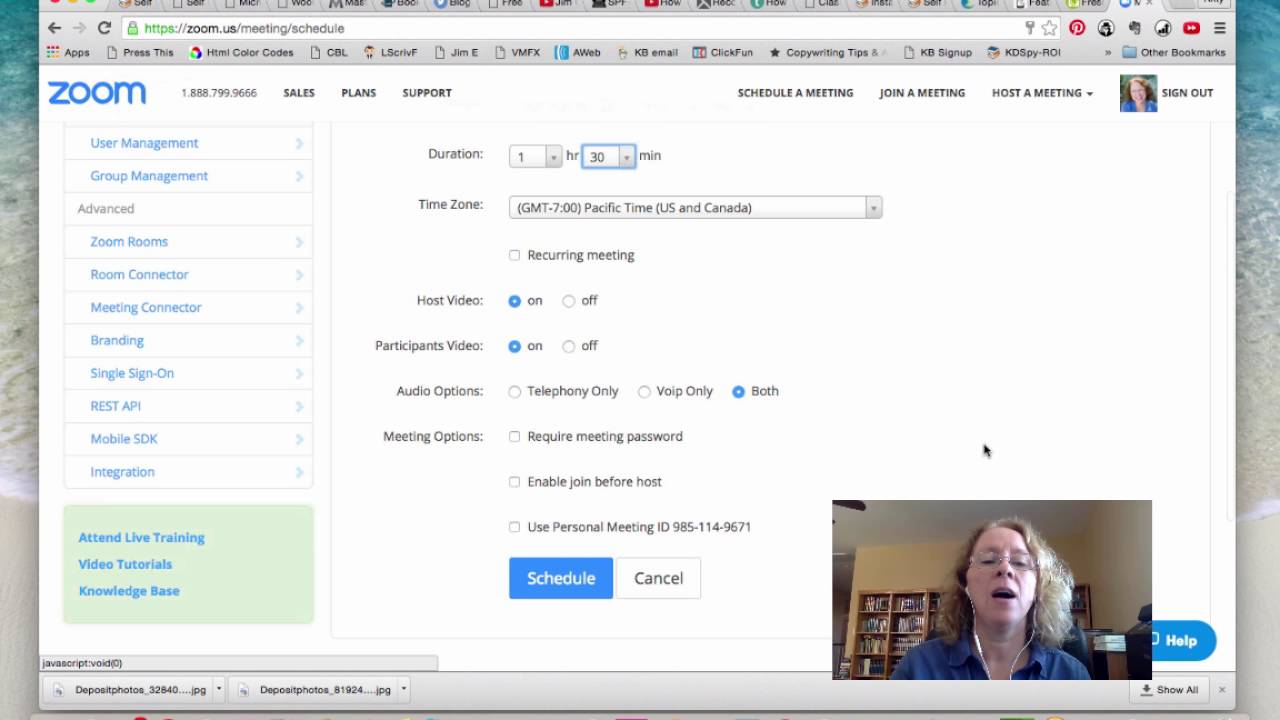This screenshot has height=720, width=1280.
Task: Click the blue Schedule button
Action: 561,578
